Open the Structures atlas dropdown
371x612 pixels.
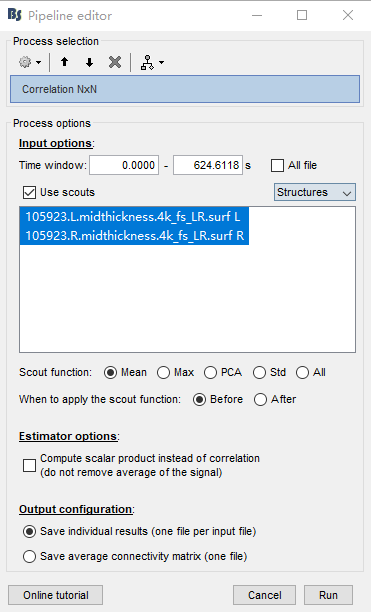pyautogui.click(x=315, y=192)
